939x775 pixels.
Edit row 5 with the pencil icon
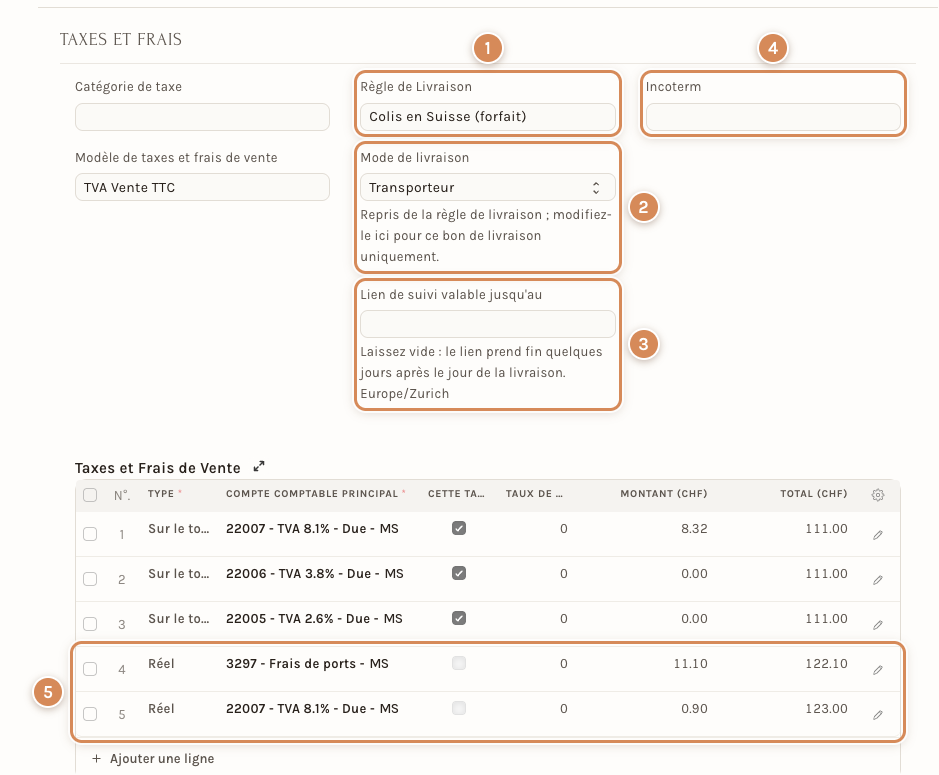pos(877,715)
